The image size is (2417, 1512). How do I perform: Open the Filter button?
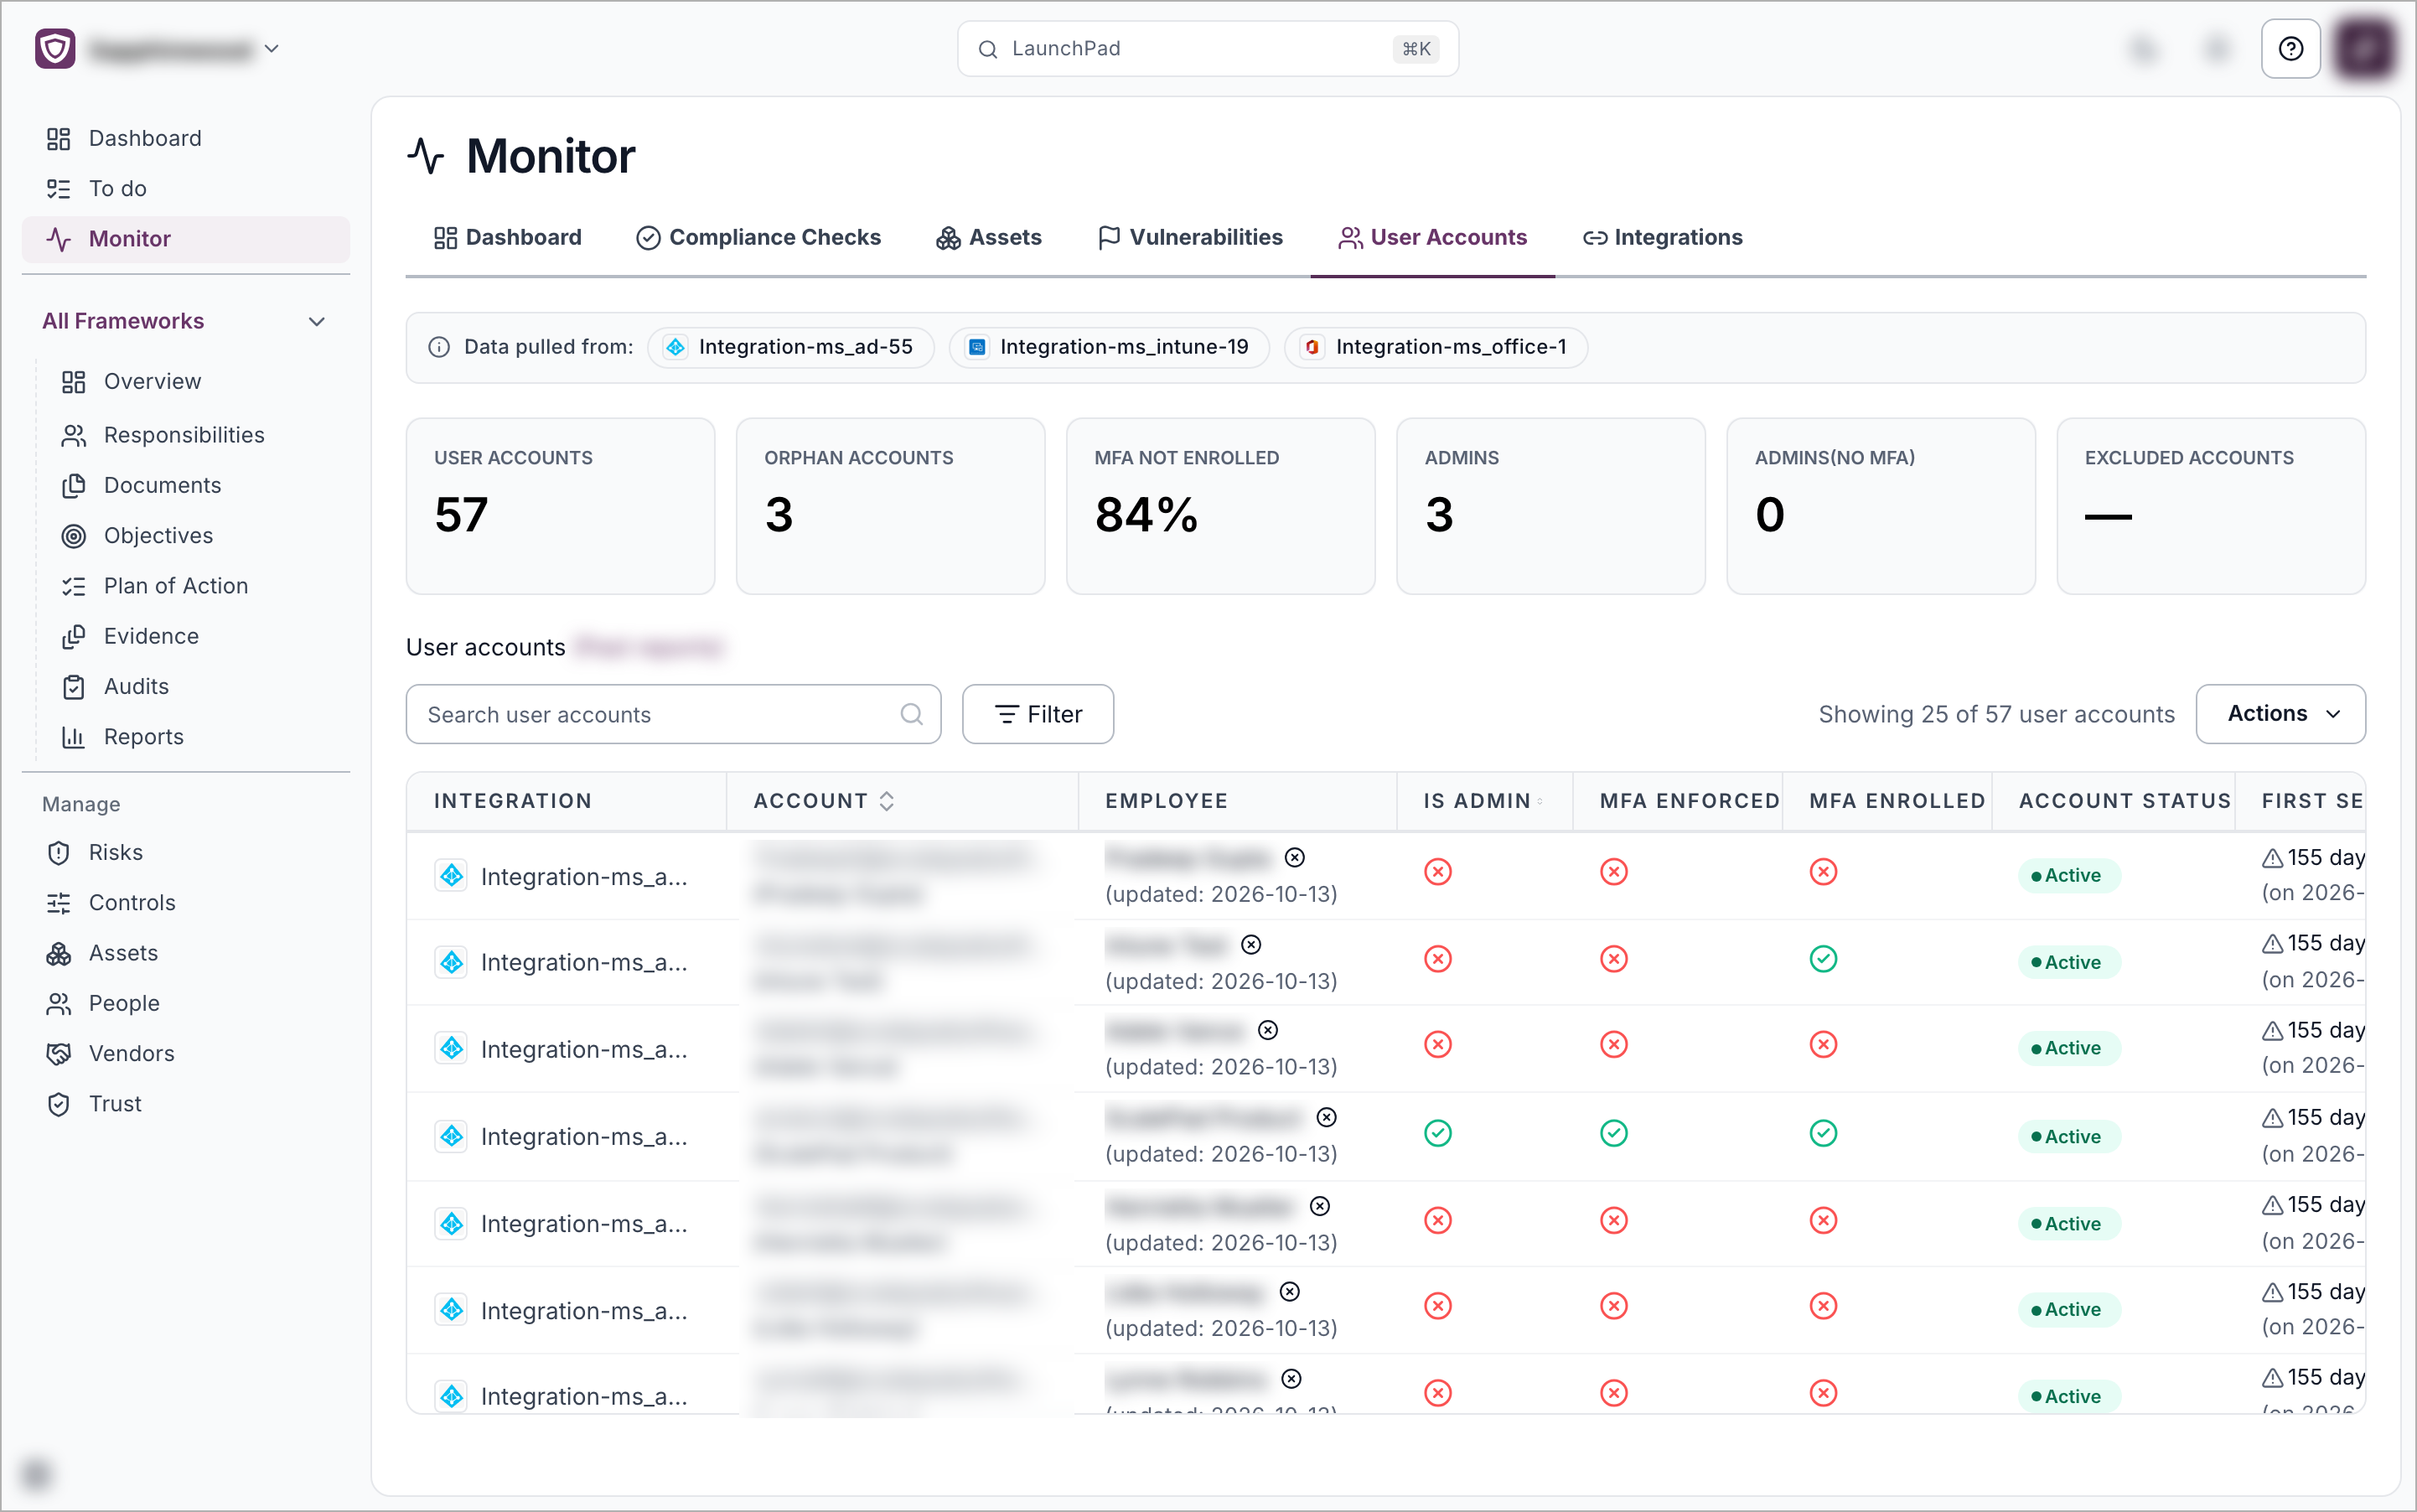coord(1038,714)
